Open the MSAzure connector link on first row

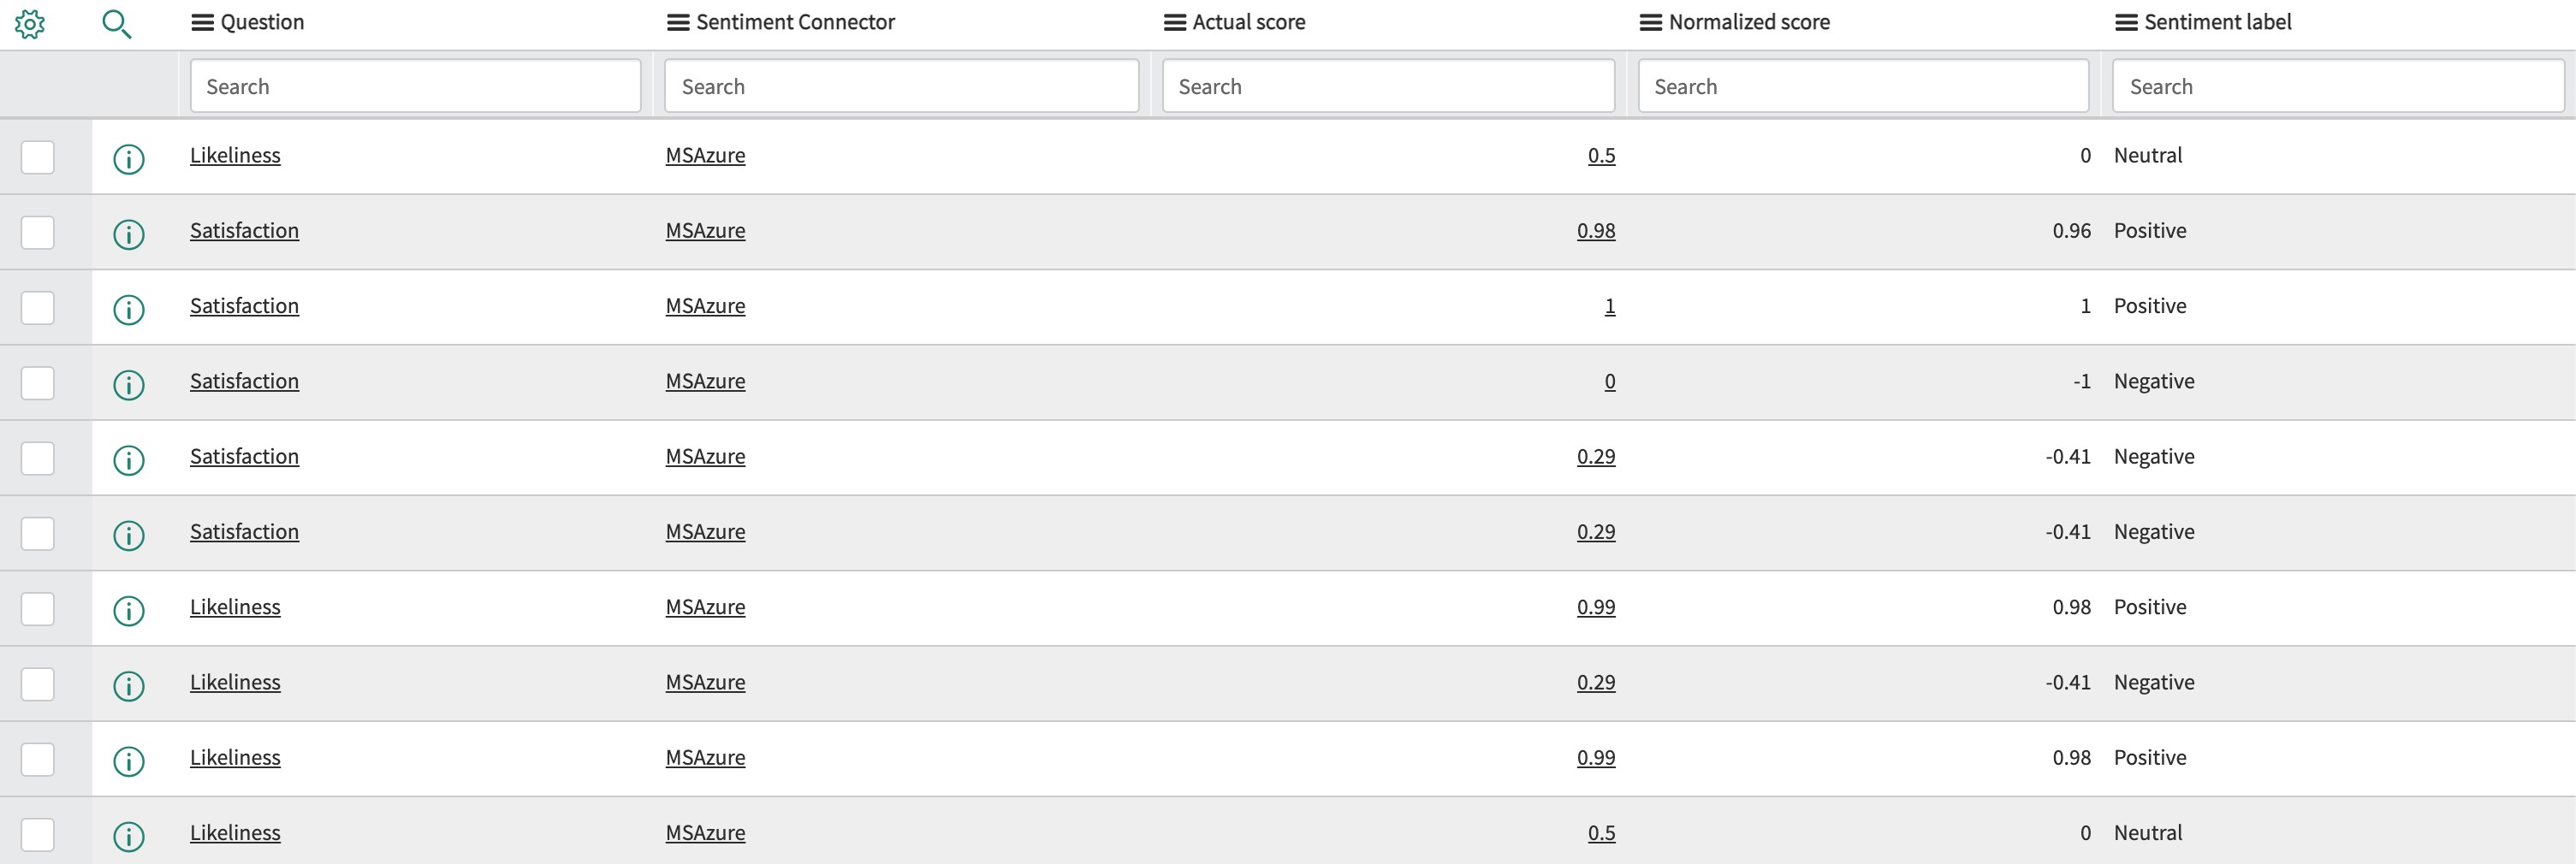click(x=706, y=156)
